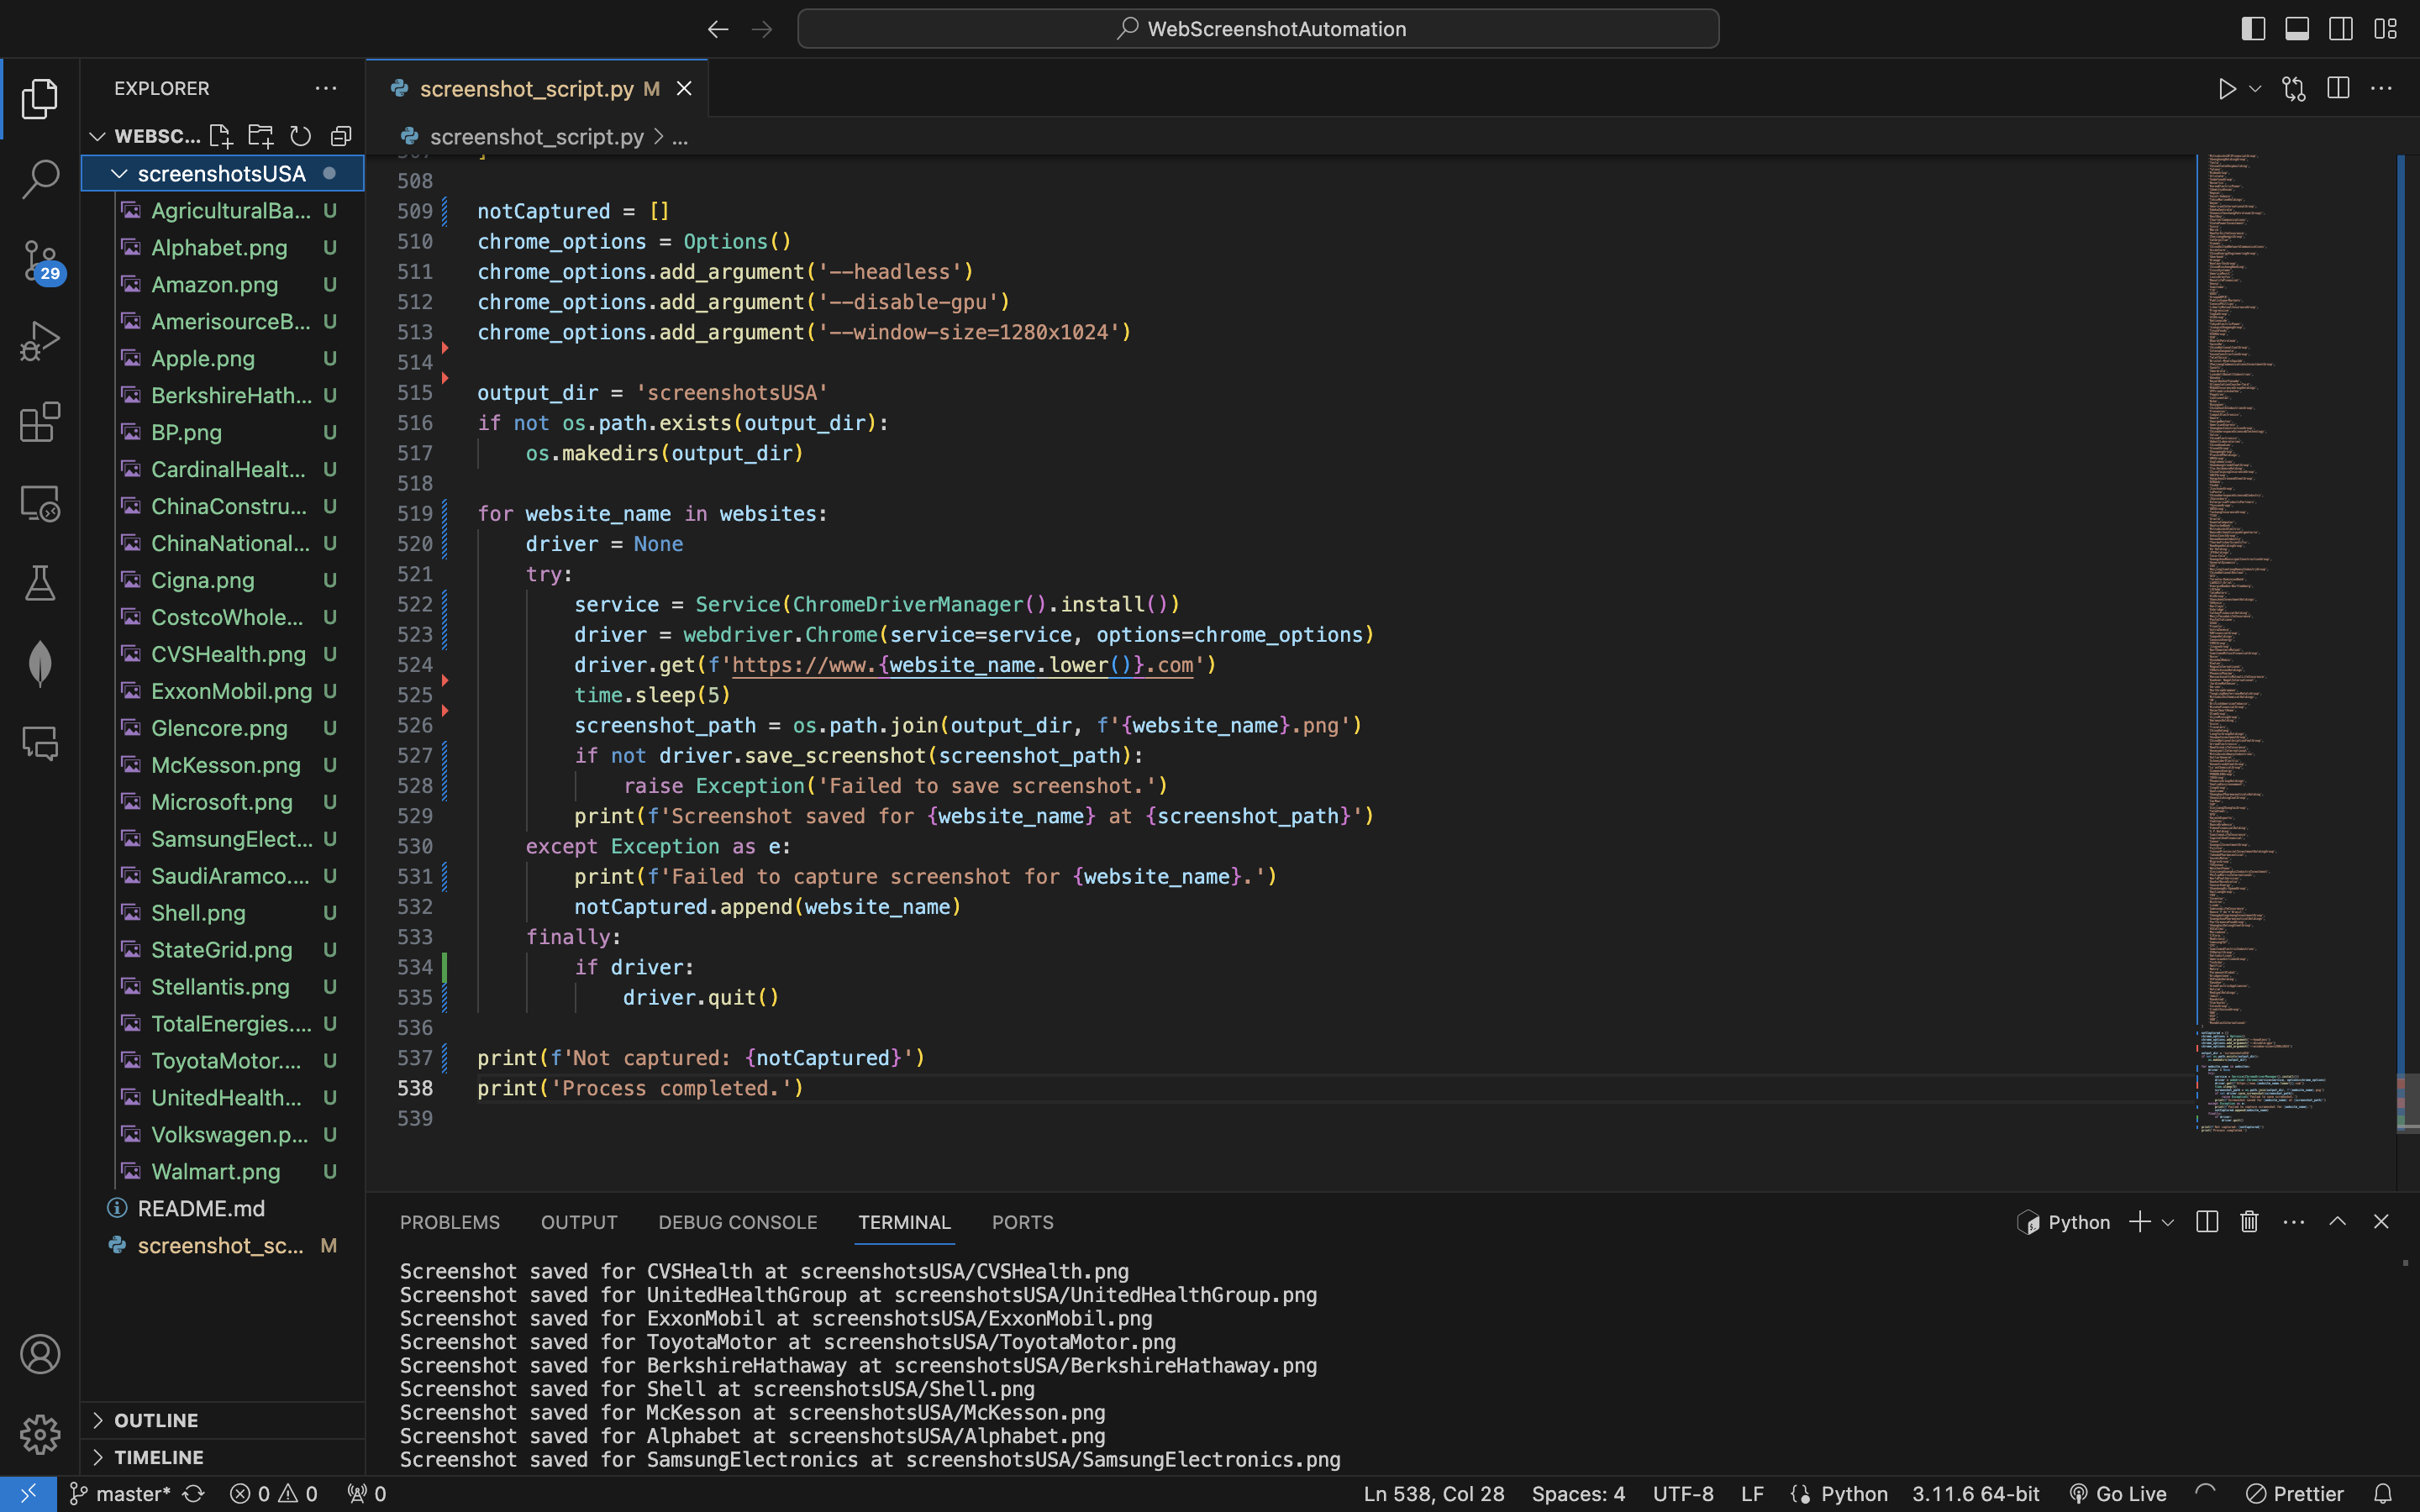Screen dimensions: 2420x1512
Task: Collapse the WEBSC... workspace root section
Action: coord(97,136)
